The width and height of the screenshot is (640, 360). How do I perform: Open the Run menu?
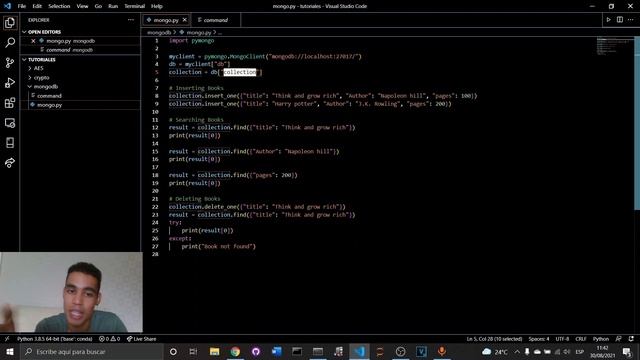[x=113, y=6]
